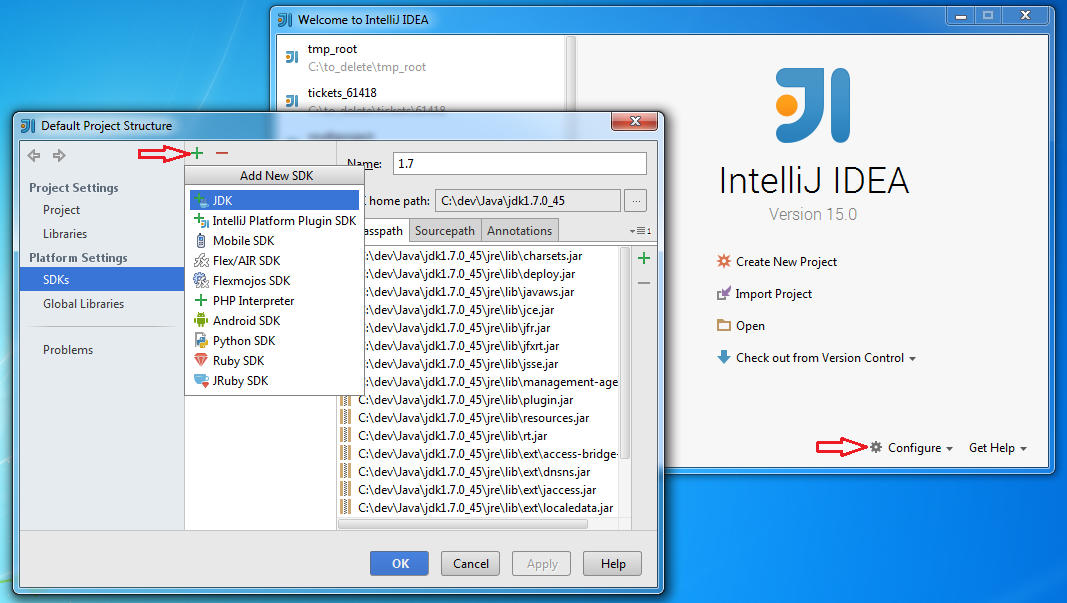Click the SDK Name input field
The height and width of the screenshot is (603, 1067).
519,163
